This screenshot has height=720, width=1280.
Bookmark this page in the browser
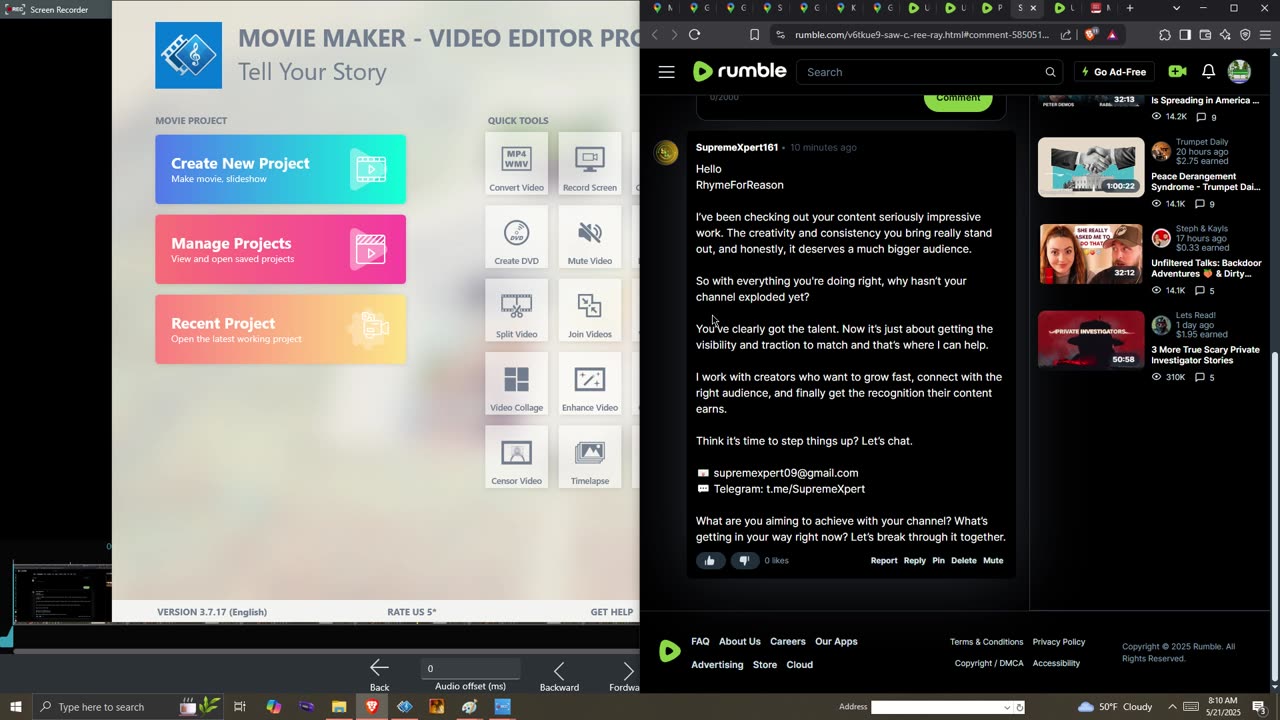point(754,34)
